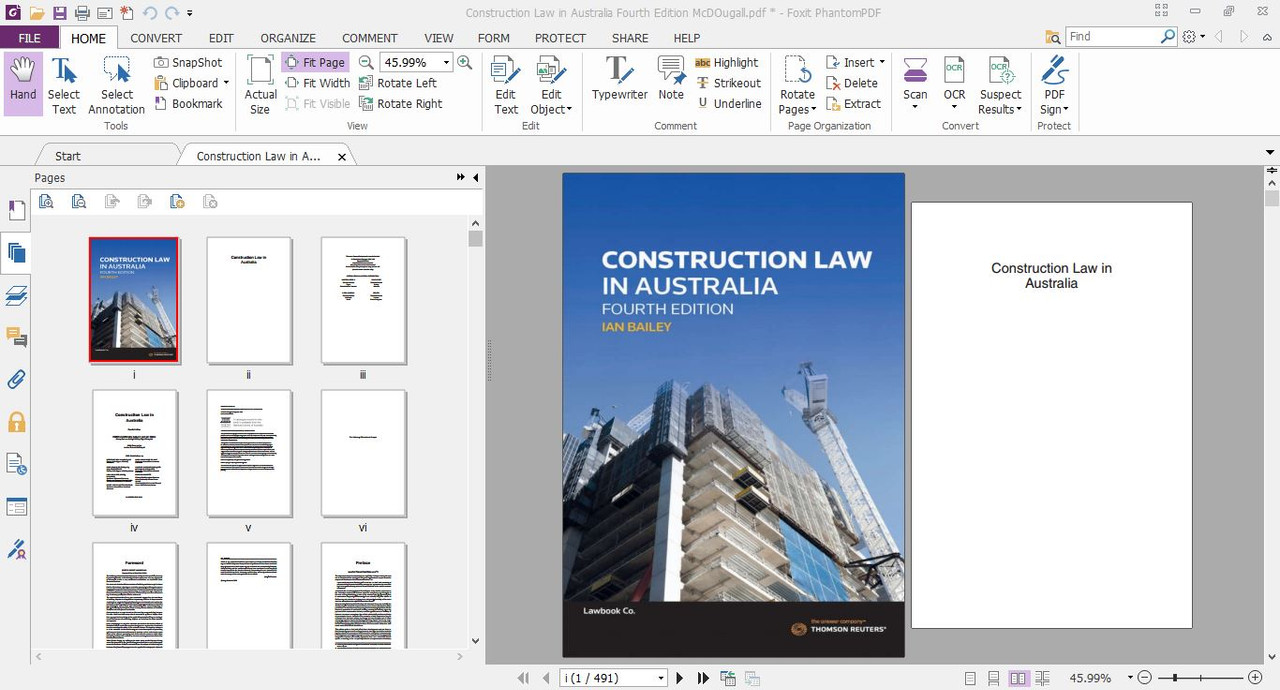
Task: Undo the last action
Action: [149, 13]
